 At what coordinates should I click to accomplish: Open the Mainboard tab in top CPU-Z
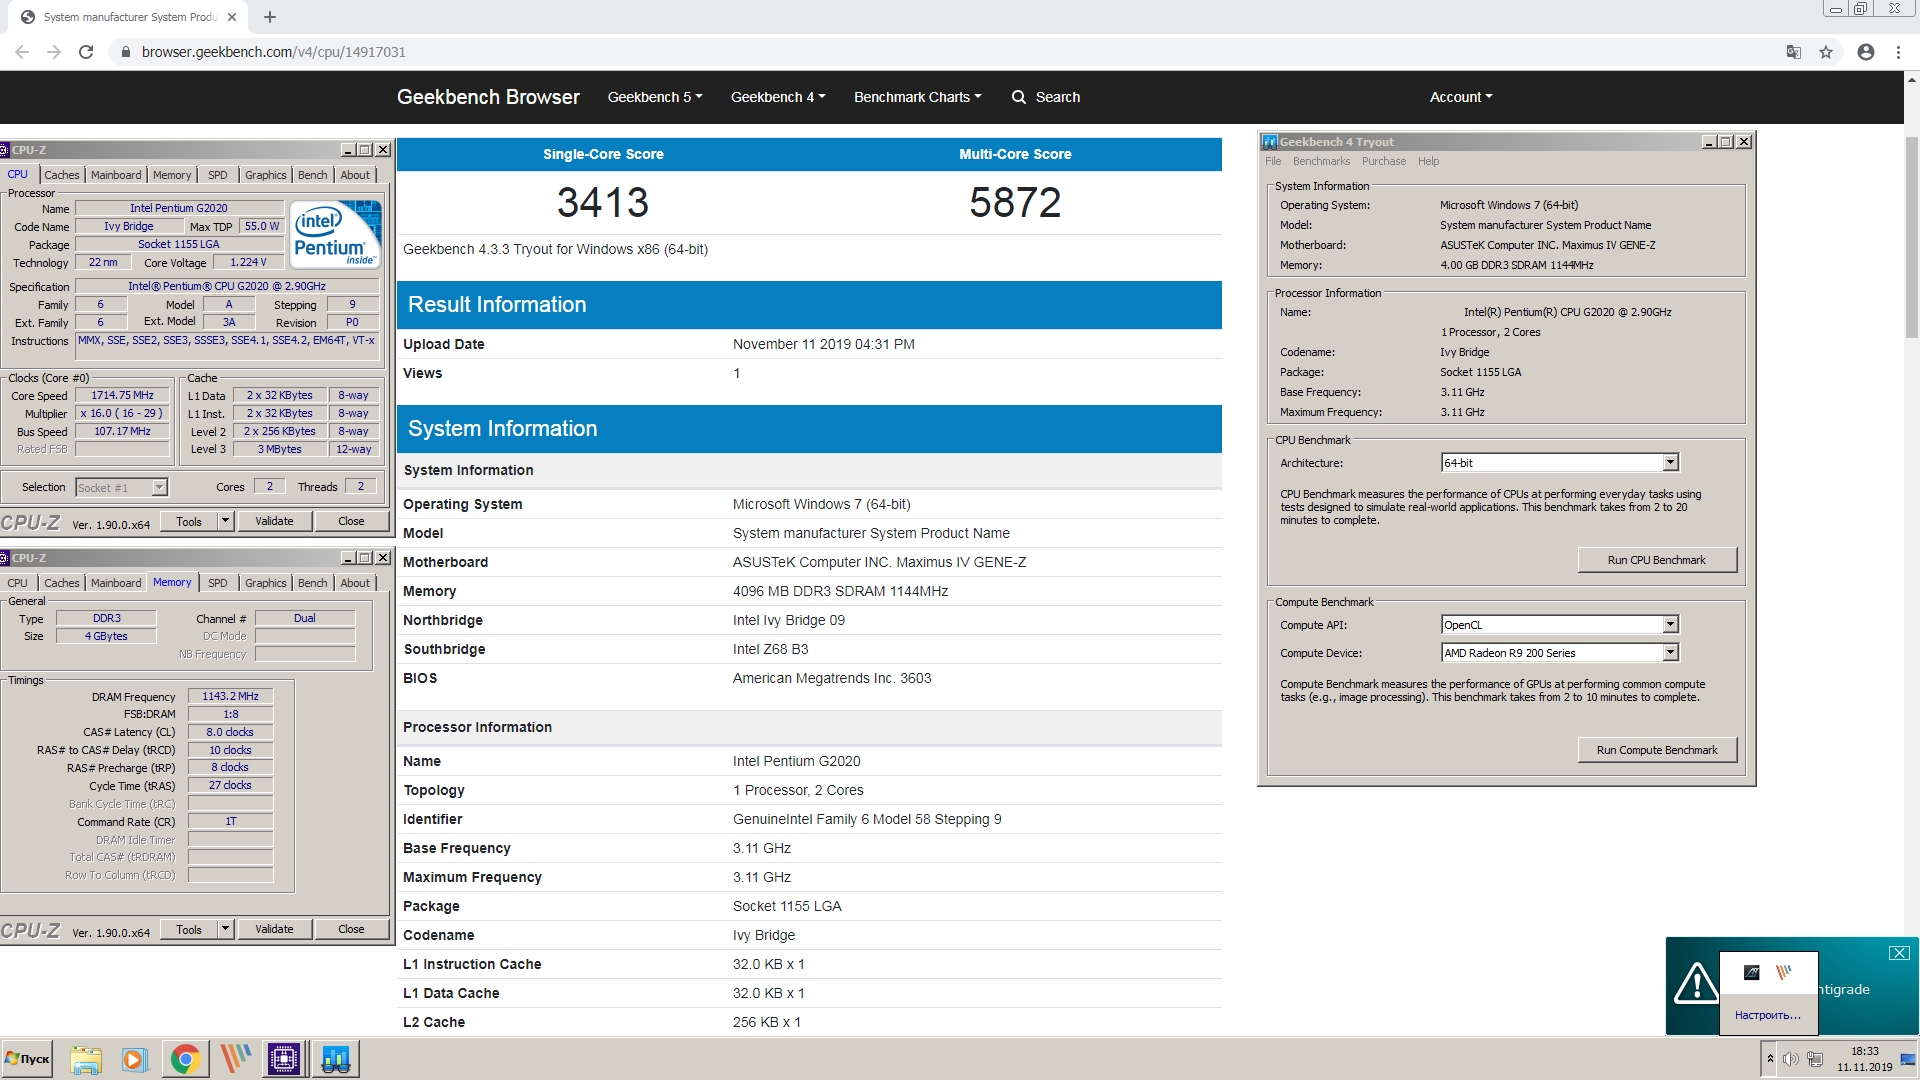(116, 175)
